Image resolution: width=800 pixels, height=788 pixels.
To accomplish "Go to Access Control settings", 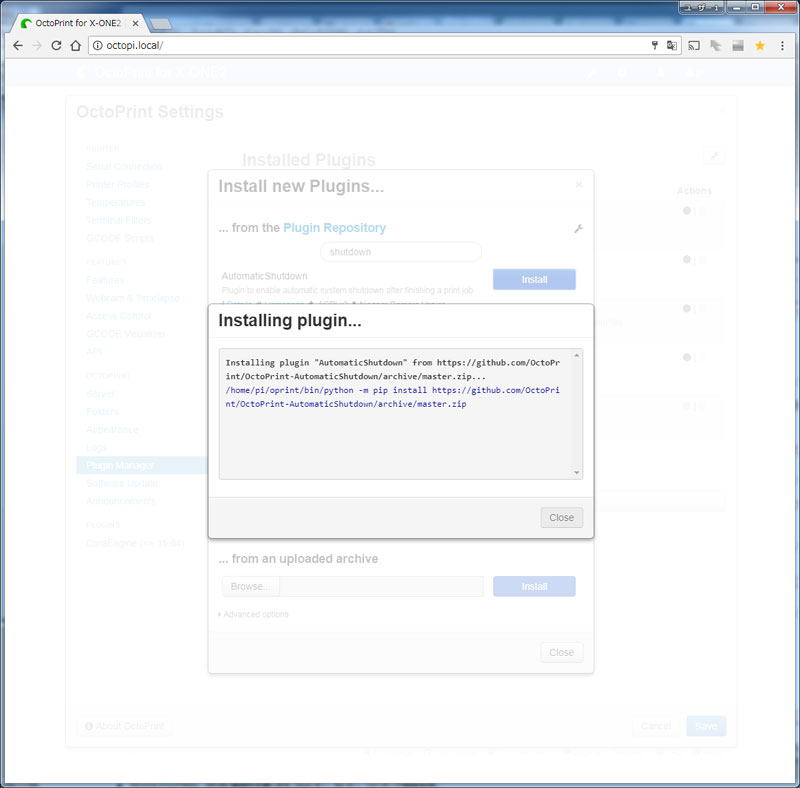I will (x=119, y=316).
